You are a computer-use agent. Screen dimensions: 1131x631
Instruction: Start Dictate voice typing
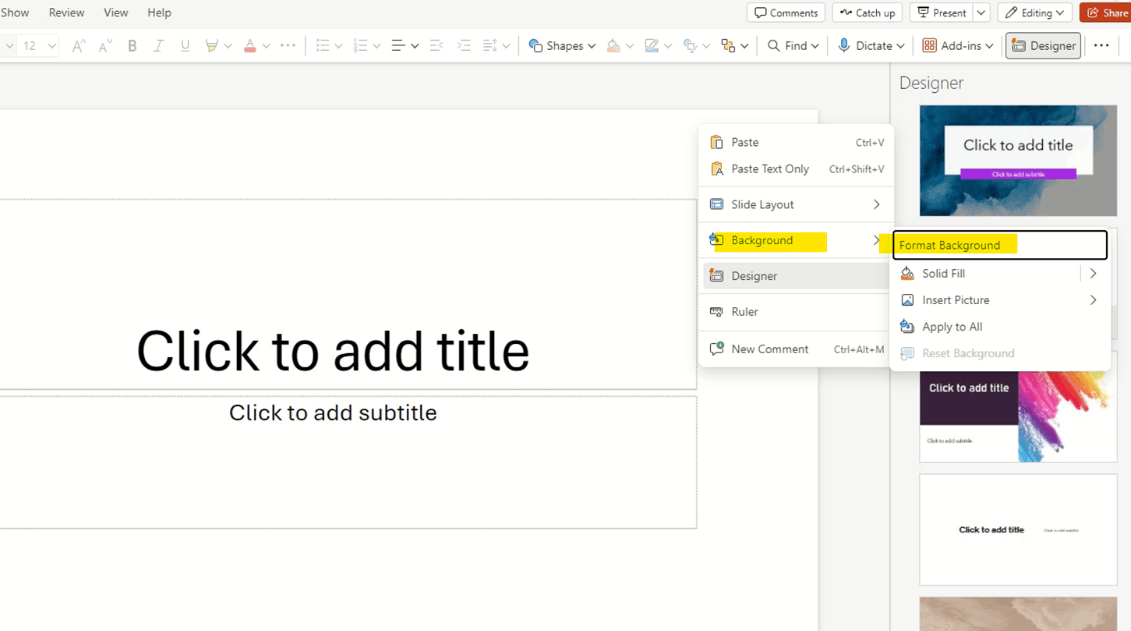pyautogui.click(x=869, y=45)
